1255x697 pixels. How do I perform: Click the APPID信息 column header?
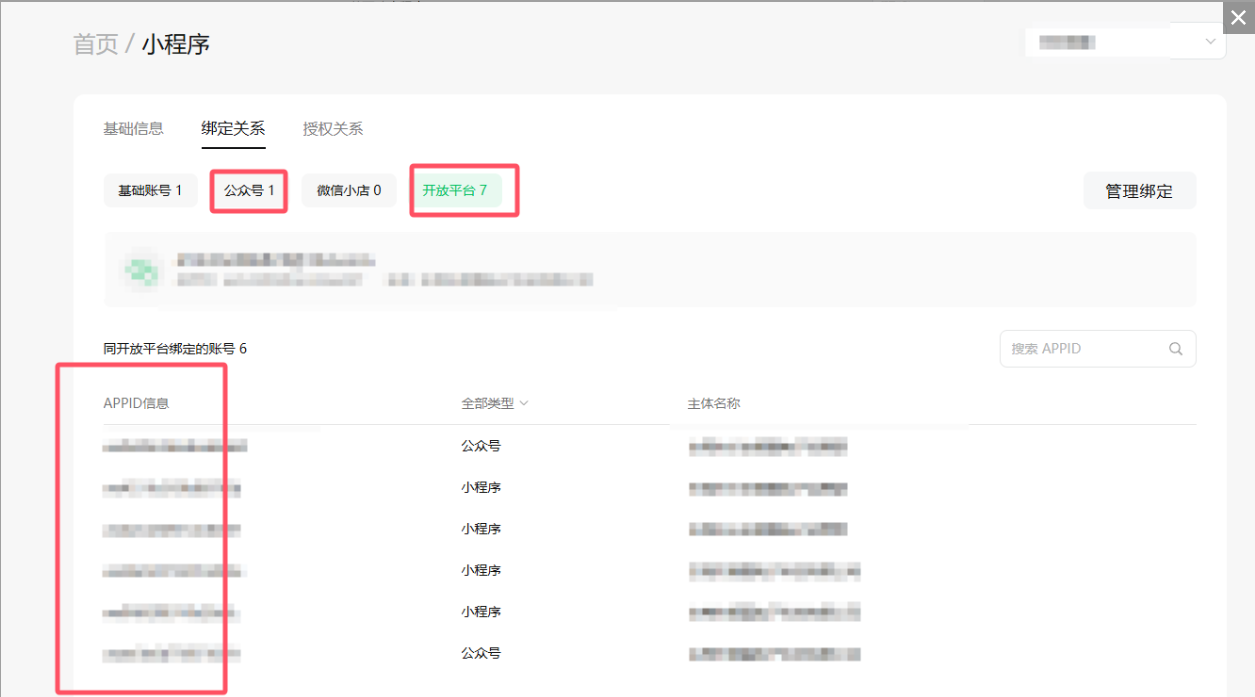coord(136,404)
